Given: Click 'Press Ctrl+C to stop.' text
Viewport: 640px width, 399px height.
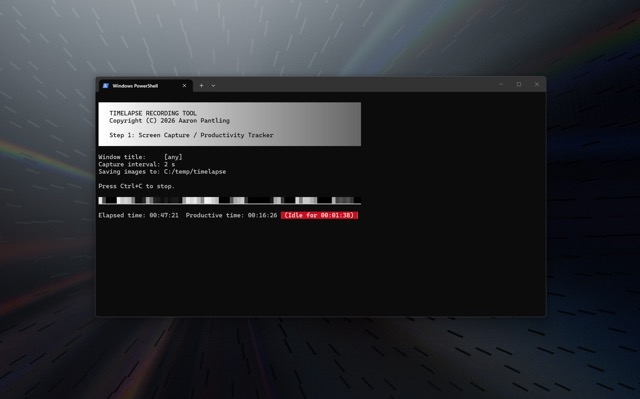Looking at the screenshot, I should pos(137,186).
